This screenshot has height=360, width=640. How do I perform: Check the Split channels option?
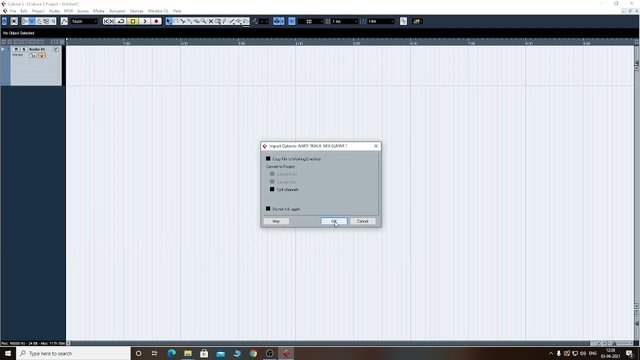pyautogui.click(x=272, y=189)
